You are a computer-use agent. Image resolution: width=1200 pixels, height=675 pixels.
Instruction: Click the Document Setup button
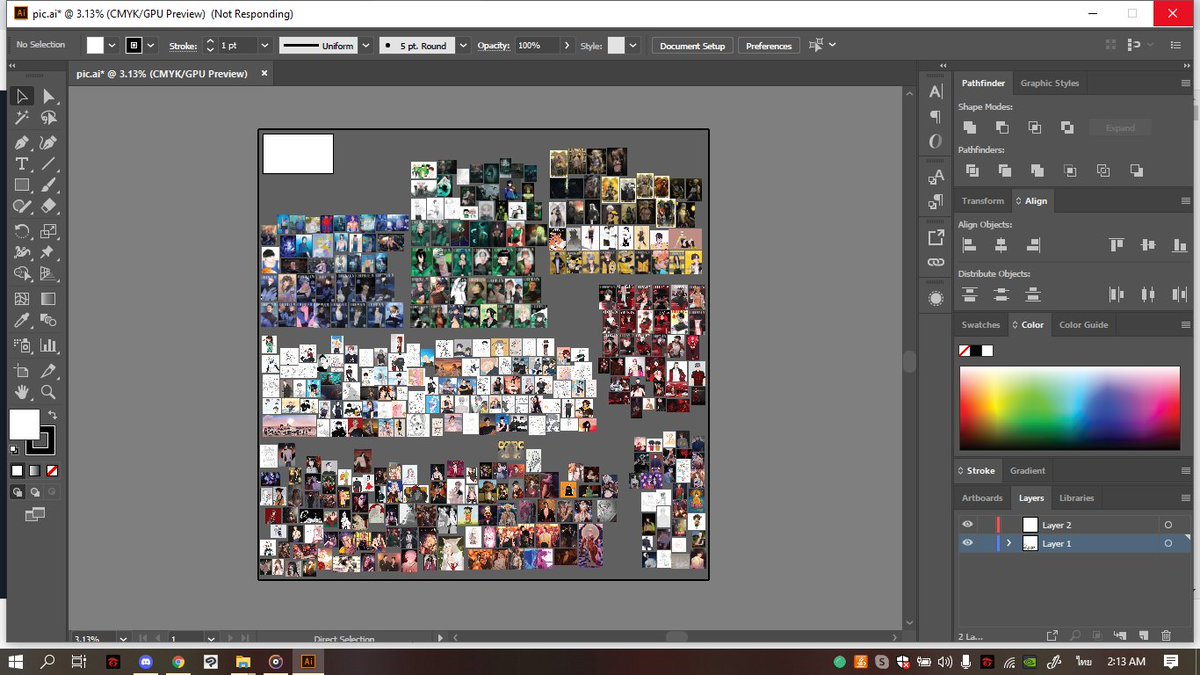click(x=692, y=46)
